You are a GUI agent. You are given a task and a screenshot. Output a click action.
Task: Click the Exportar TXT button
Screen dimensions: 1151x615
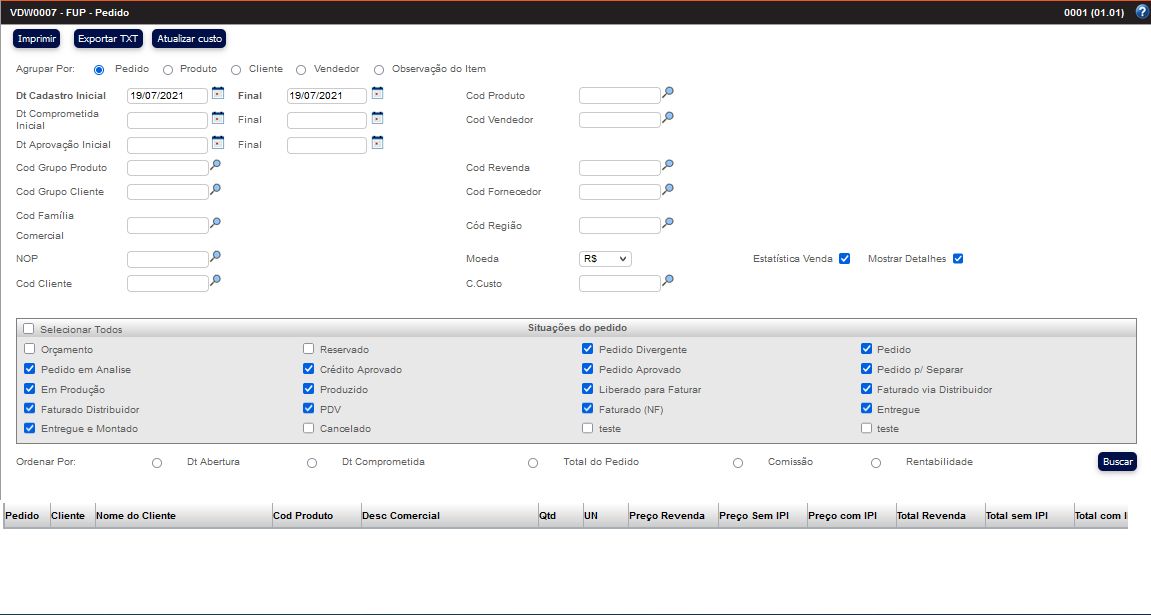[x=109, y=39]
